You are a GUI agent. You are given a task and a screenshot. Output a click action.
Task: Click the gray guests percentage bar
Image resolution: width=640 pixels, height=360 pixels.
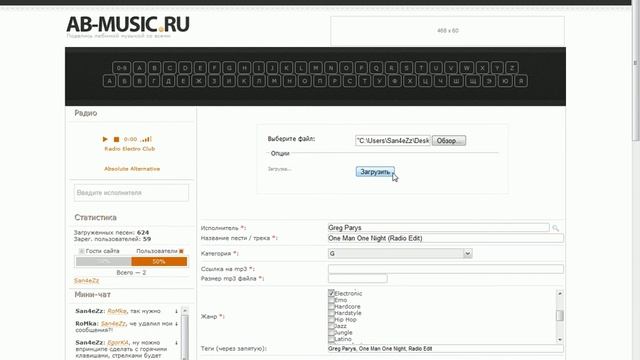104,262
